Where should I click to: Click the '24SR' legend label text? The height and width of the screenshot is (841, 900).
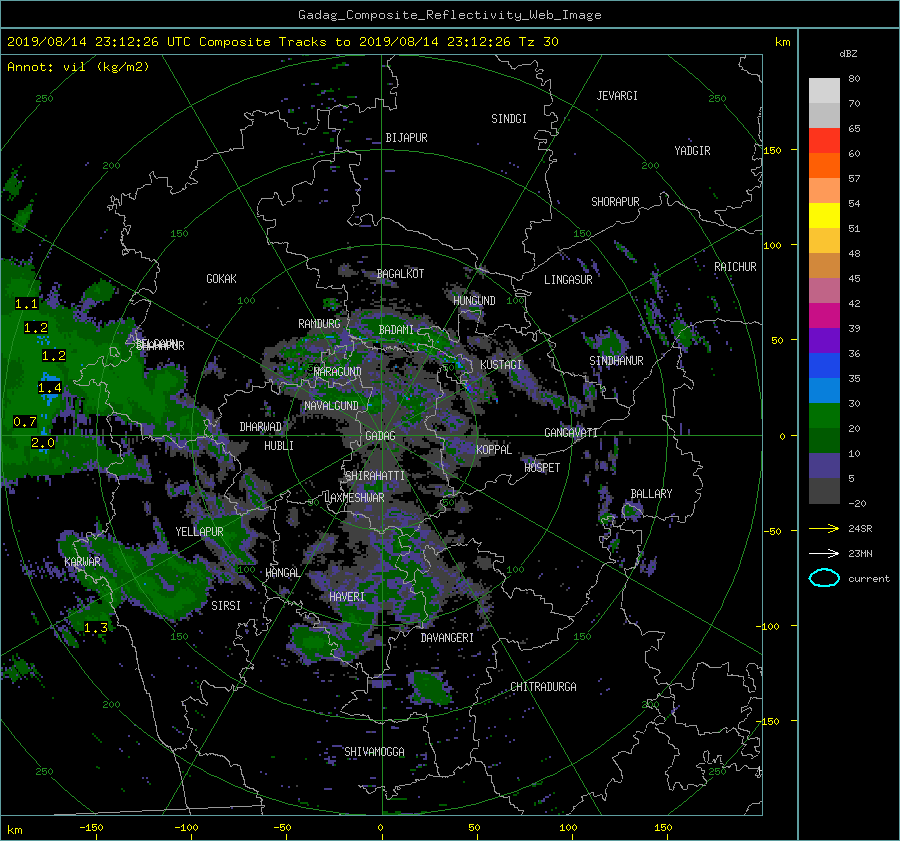tap(860, 529)
